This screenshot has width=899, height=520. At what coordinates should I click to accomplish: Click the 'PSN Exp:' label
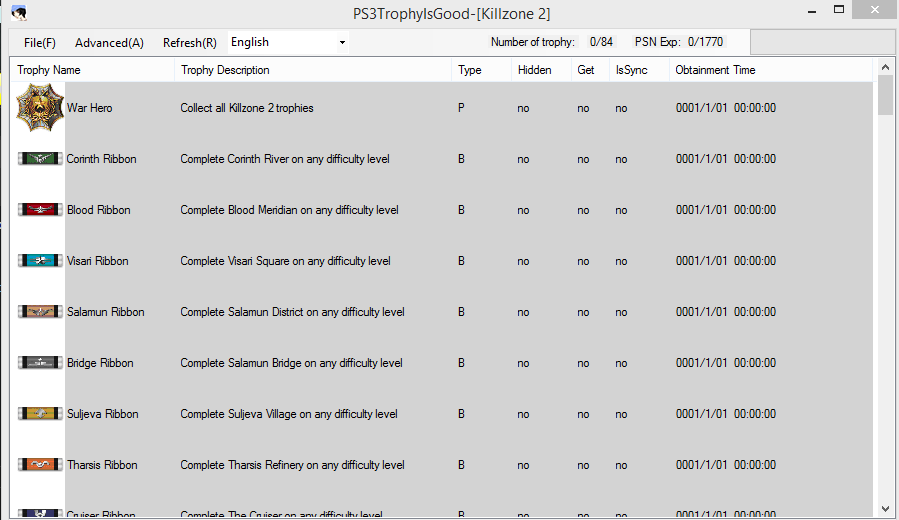(658, 42)
